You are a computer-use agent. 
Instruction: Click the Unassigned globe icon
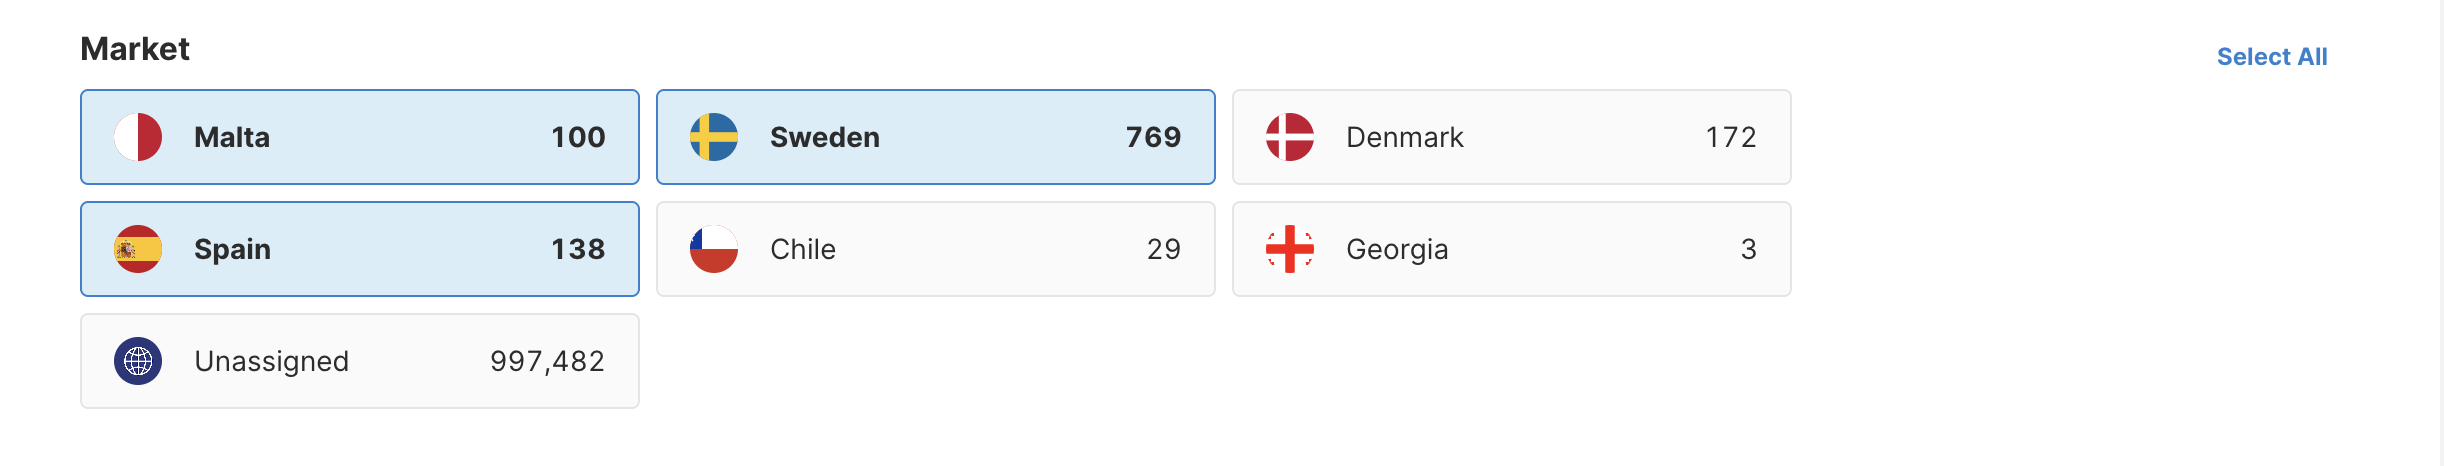click(138, 361)
